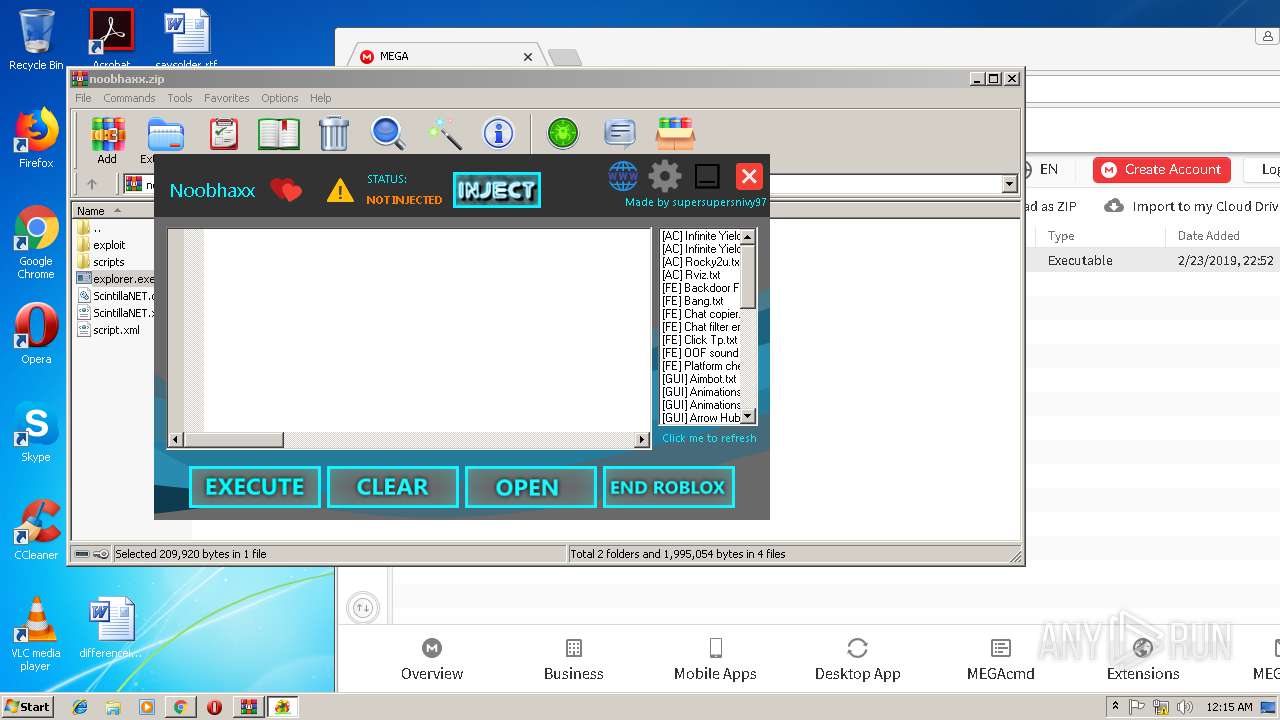Click the Delete trash bin icon
The width and height of the screenshot is (1280, 720).
click(x=333, y=134)
